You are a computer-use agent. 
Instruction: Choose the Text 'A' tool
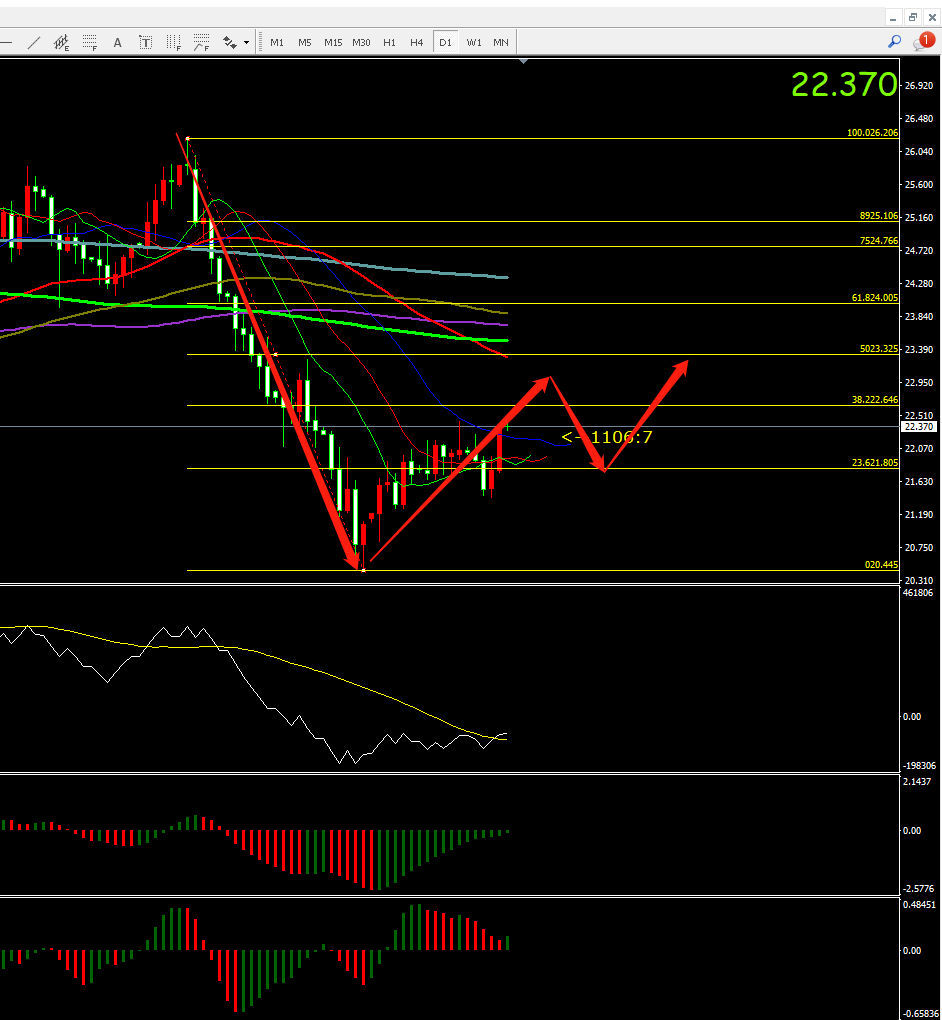point(117,42)
